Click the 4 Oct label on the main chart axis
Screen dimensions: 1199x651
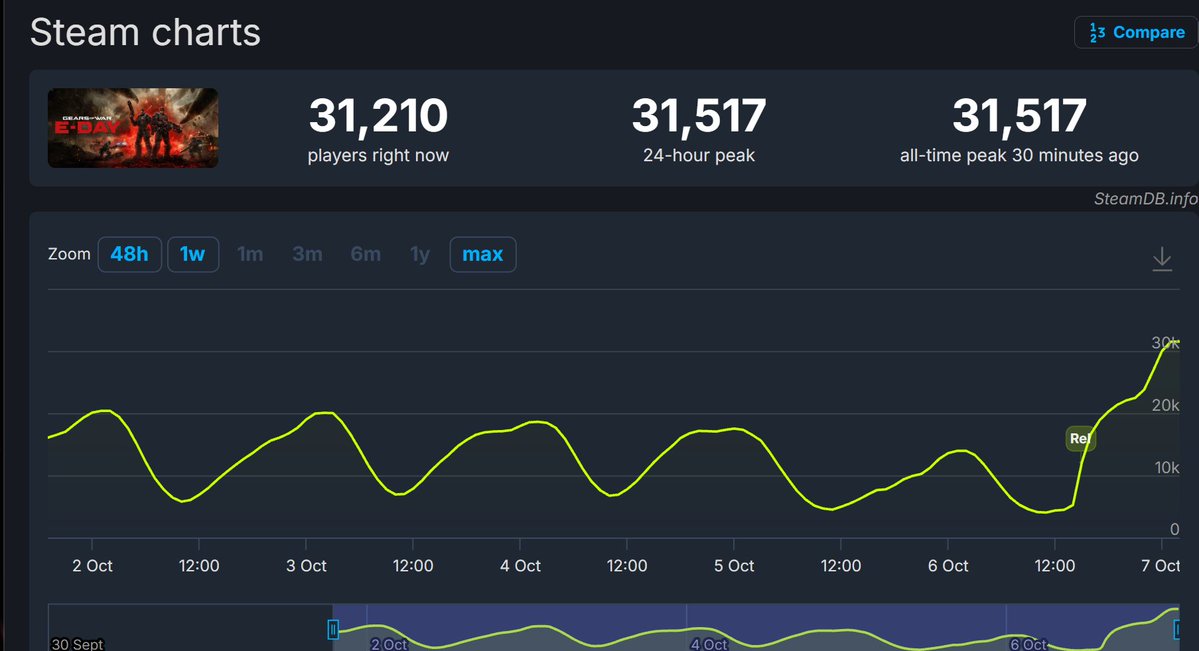pyautogui.click(x=520, y=566)
